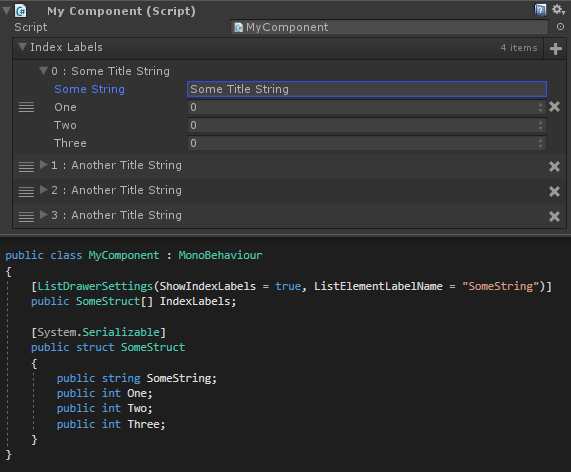Add a new item with plus icon
This screenshot has height=472, width=571.
[x=555, y=49]
